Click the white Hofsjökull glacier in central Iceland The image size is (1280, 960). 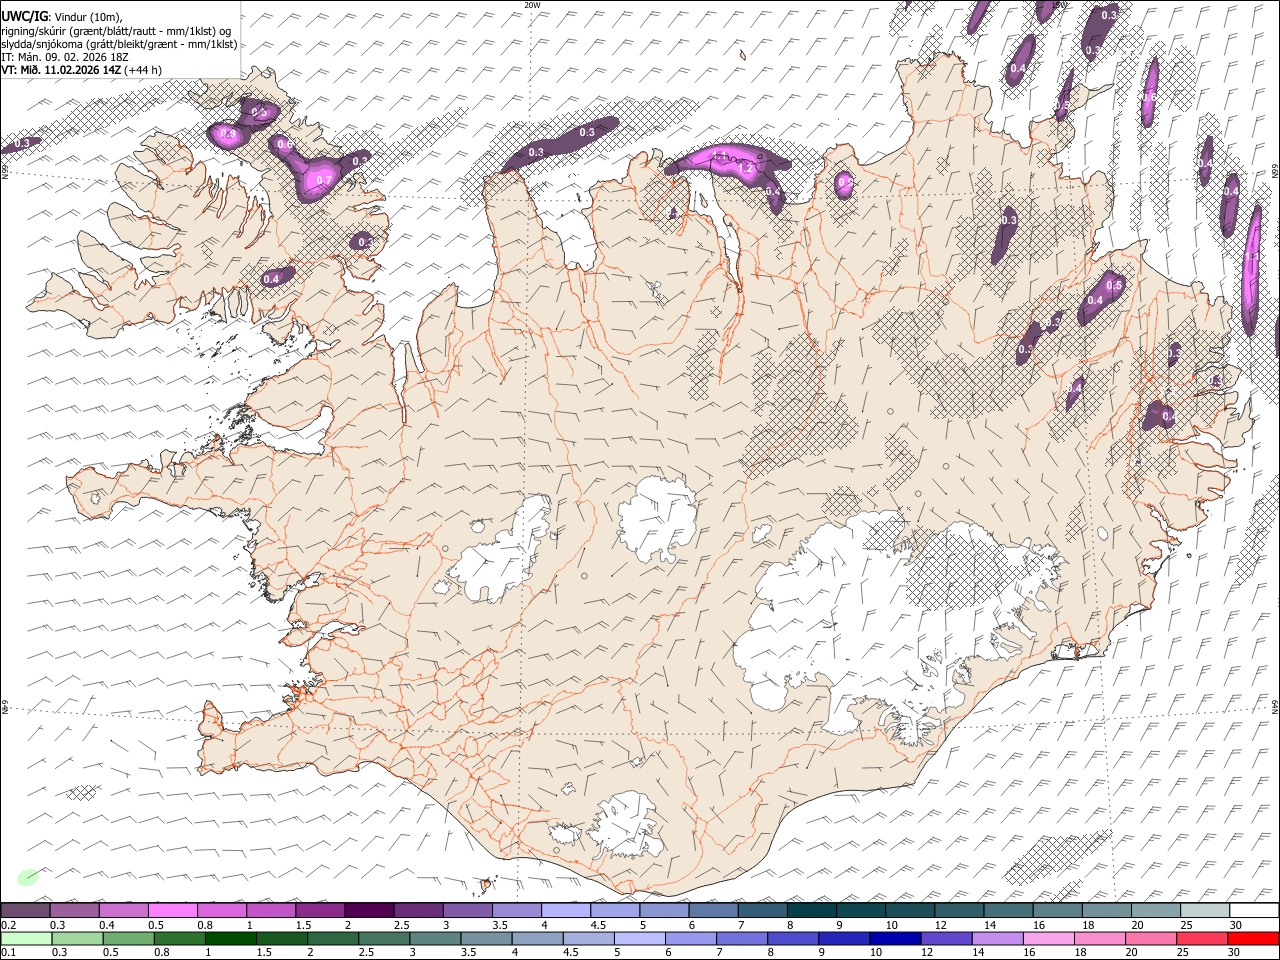(657, 518)
